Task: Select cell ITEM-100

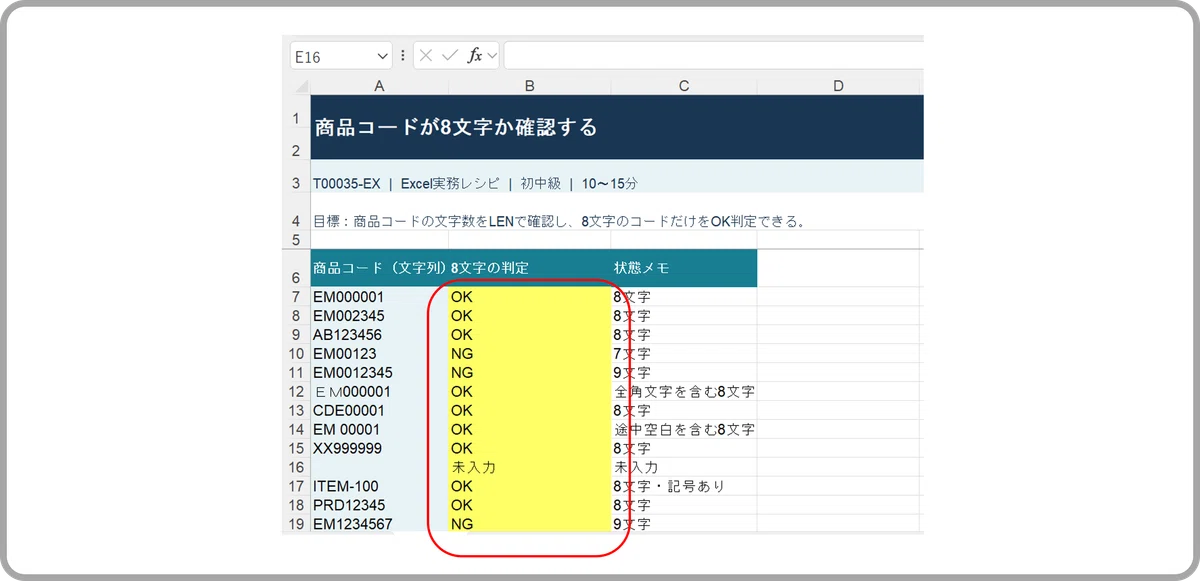Action: (379, 486)
